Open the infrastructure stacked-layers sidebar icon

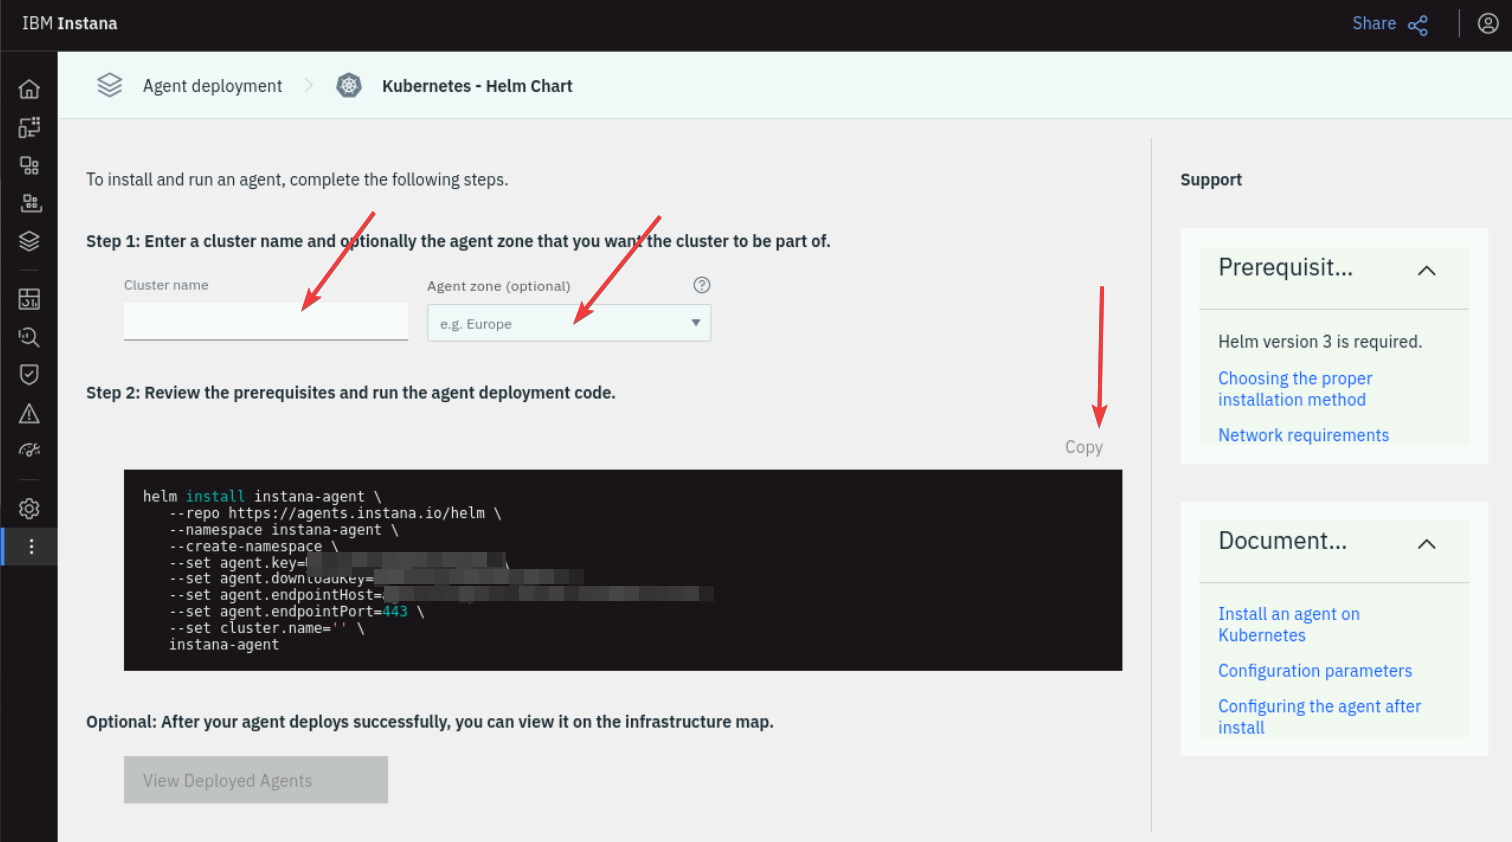(x=29, y=241)
